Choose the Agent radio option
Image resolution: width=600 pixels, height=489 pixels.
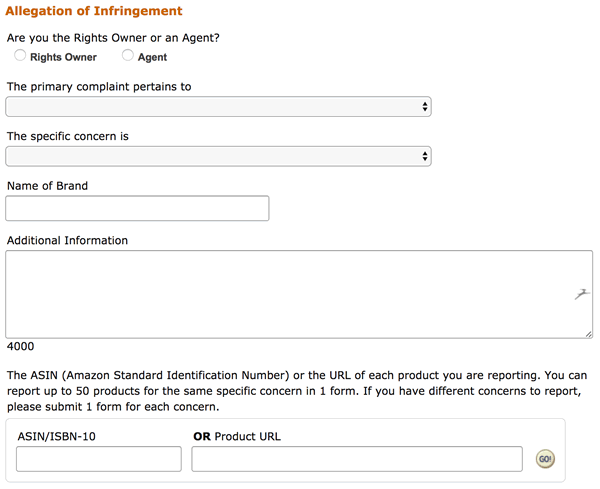(x=128, y=56)
